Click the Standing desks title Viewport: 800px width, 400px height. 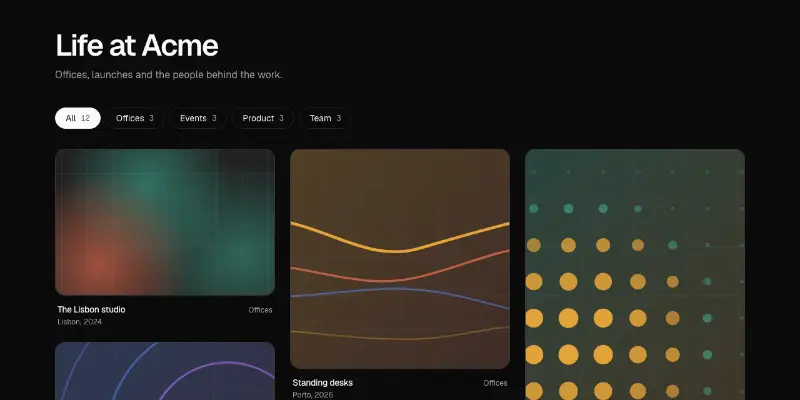click(x=322, y=383)
